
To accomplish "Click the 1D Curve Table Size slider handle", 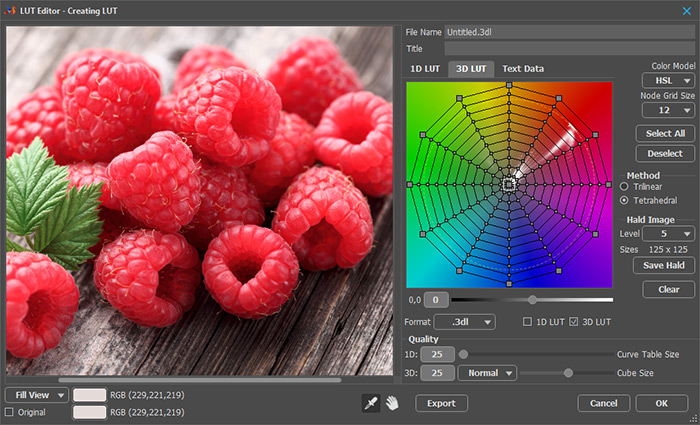I will tap(463, 354).
